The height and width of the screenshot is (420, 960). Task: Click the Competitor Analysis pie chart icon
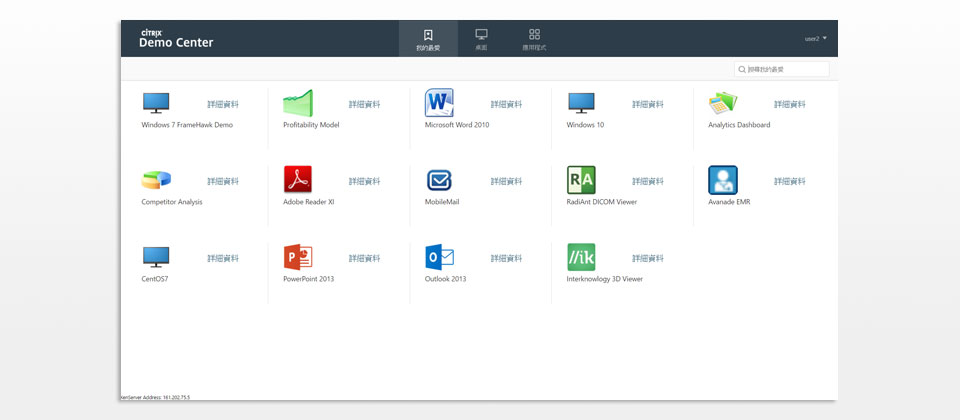(156, 179)
